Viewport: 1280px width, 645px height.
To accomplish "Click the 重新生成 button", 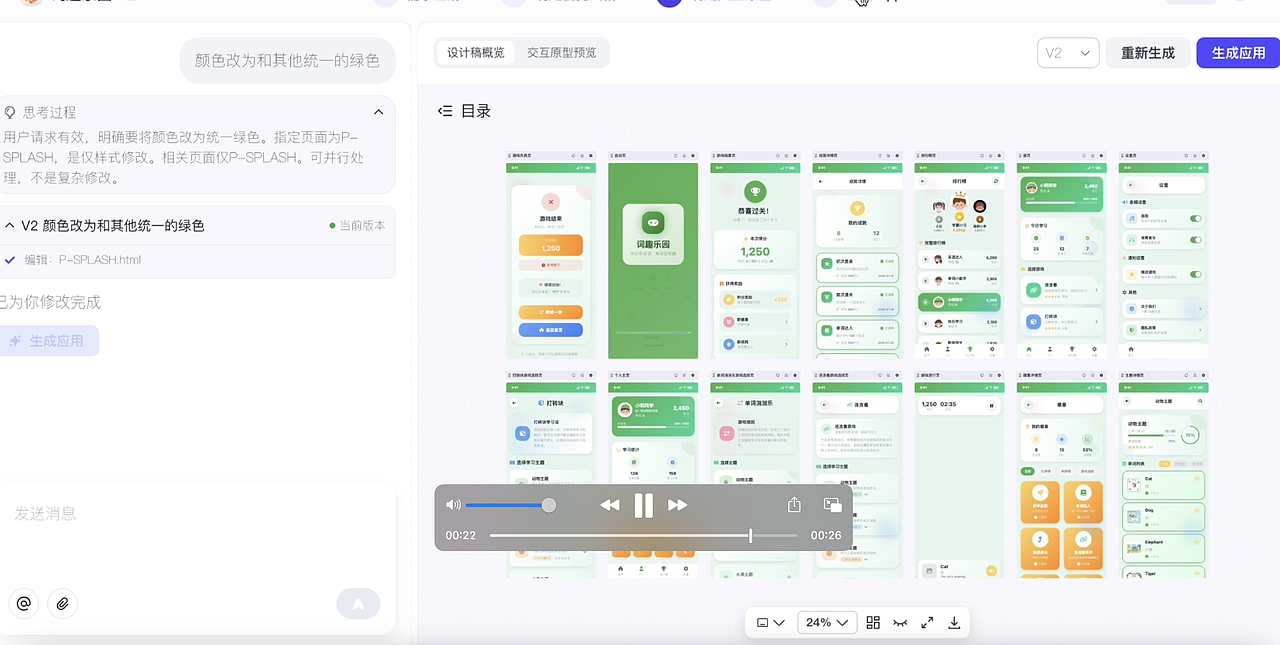I will pos(1147,52).
